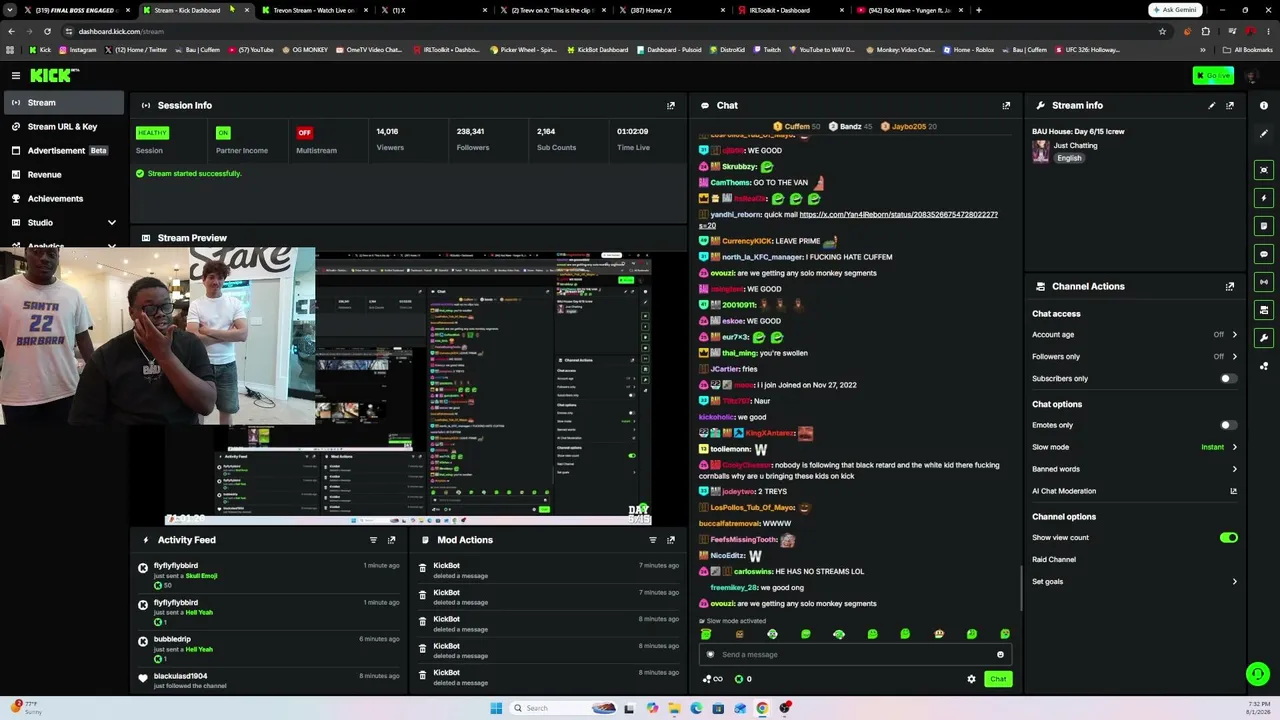Screen dimensions: 1280x720
Task: Switch to the Trevon Stream browser tab
Action: point(313,10)
